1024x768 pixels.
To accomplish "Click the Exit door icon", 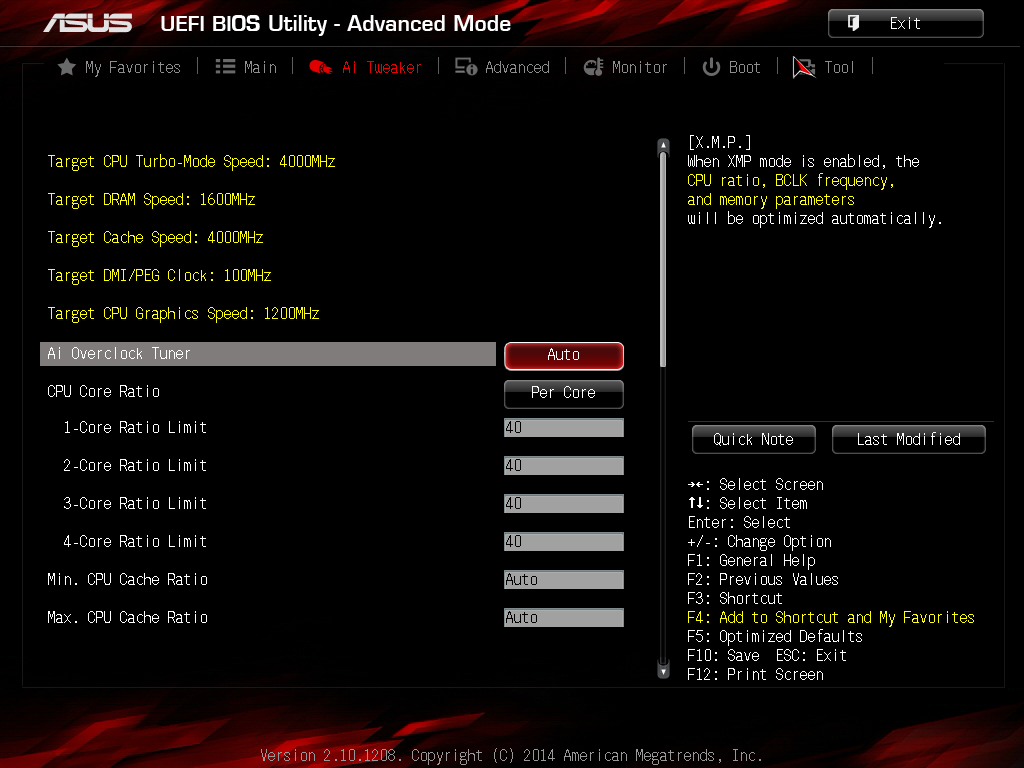I will pos(853,23).
